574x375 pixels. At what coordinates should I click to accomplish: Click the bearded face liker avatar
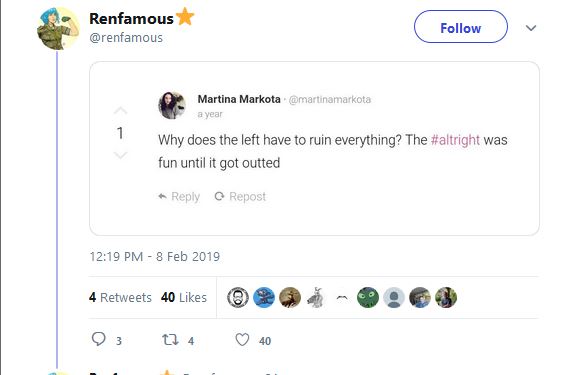pos(238,297)
